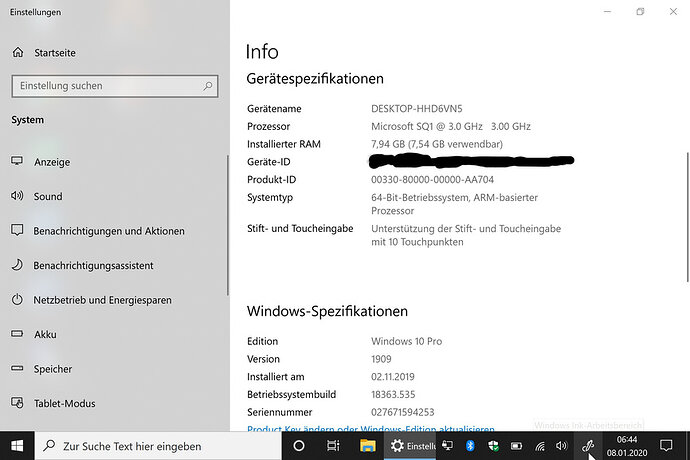
Task: Click the notifications speech-bubble icon in sidebar
Action: coord(17,230)
